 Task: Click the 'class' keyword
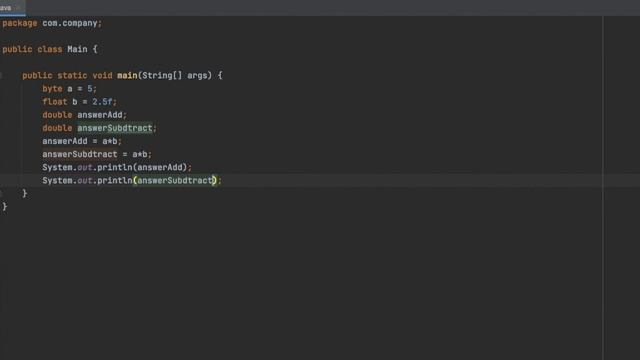(x=50, y=49)
